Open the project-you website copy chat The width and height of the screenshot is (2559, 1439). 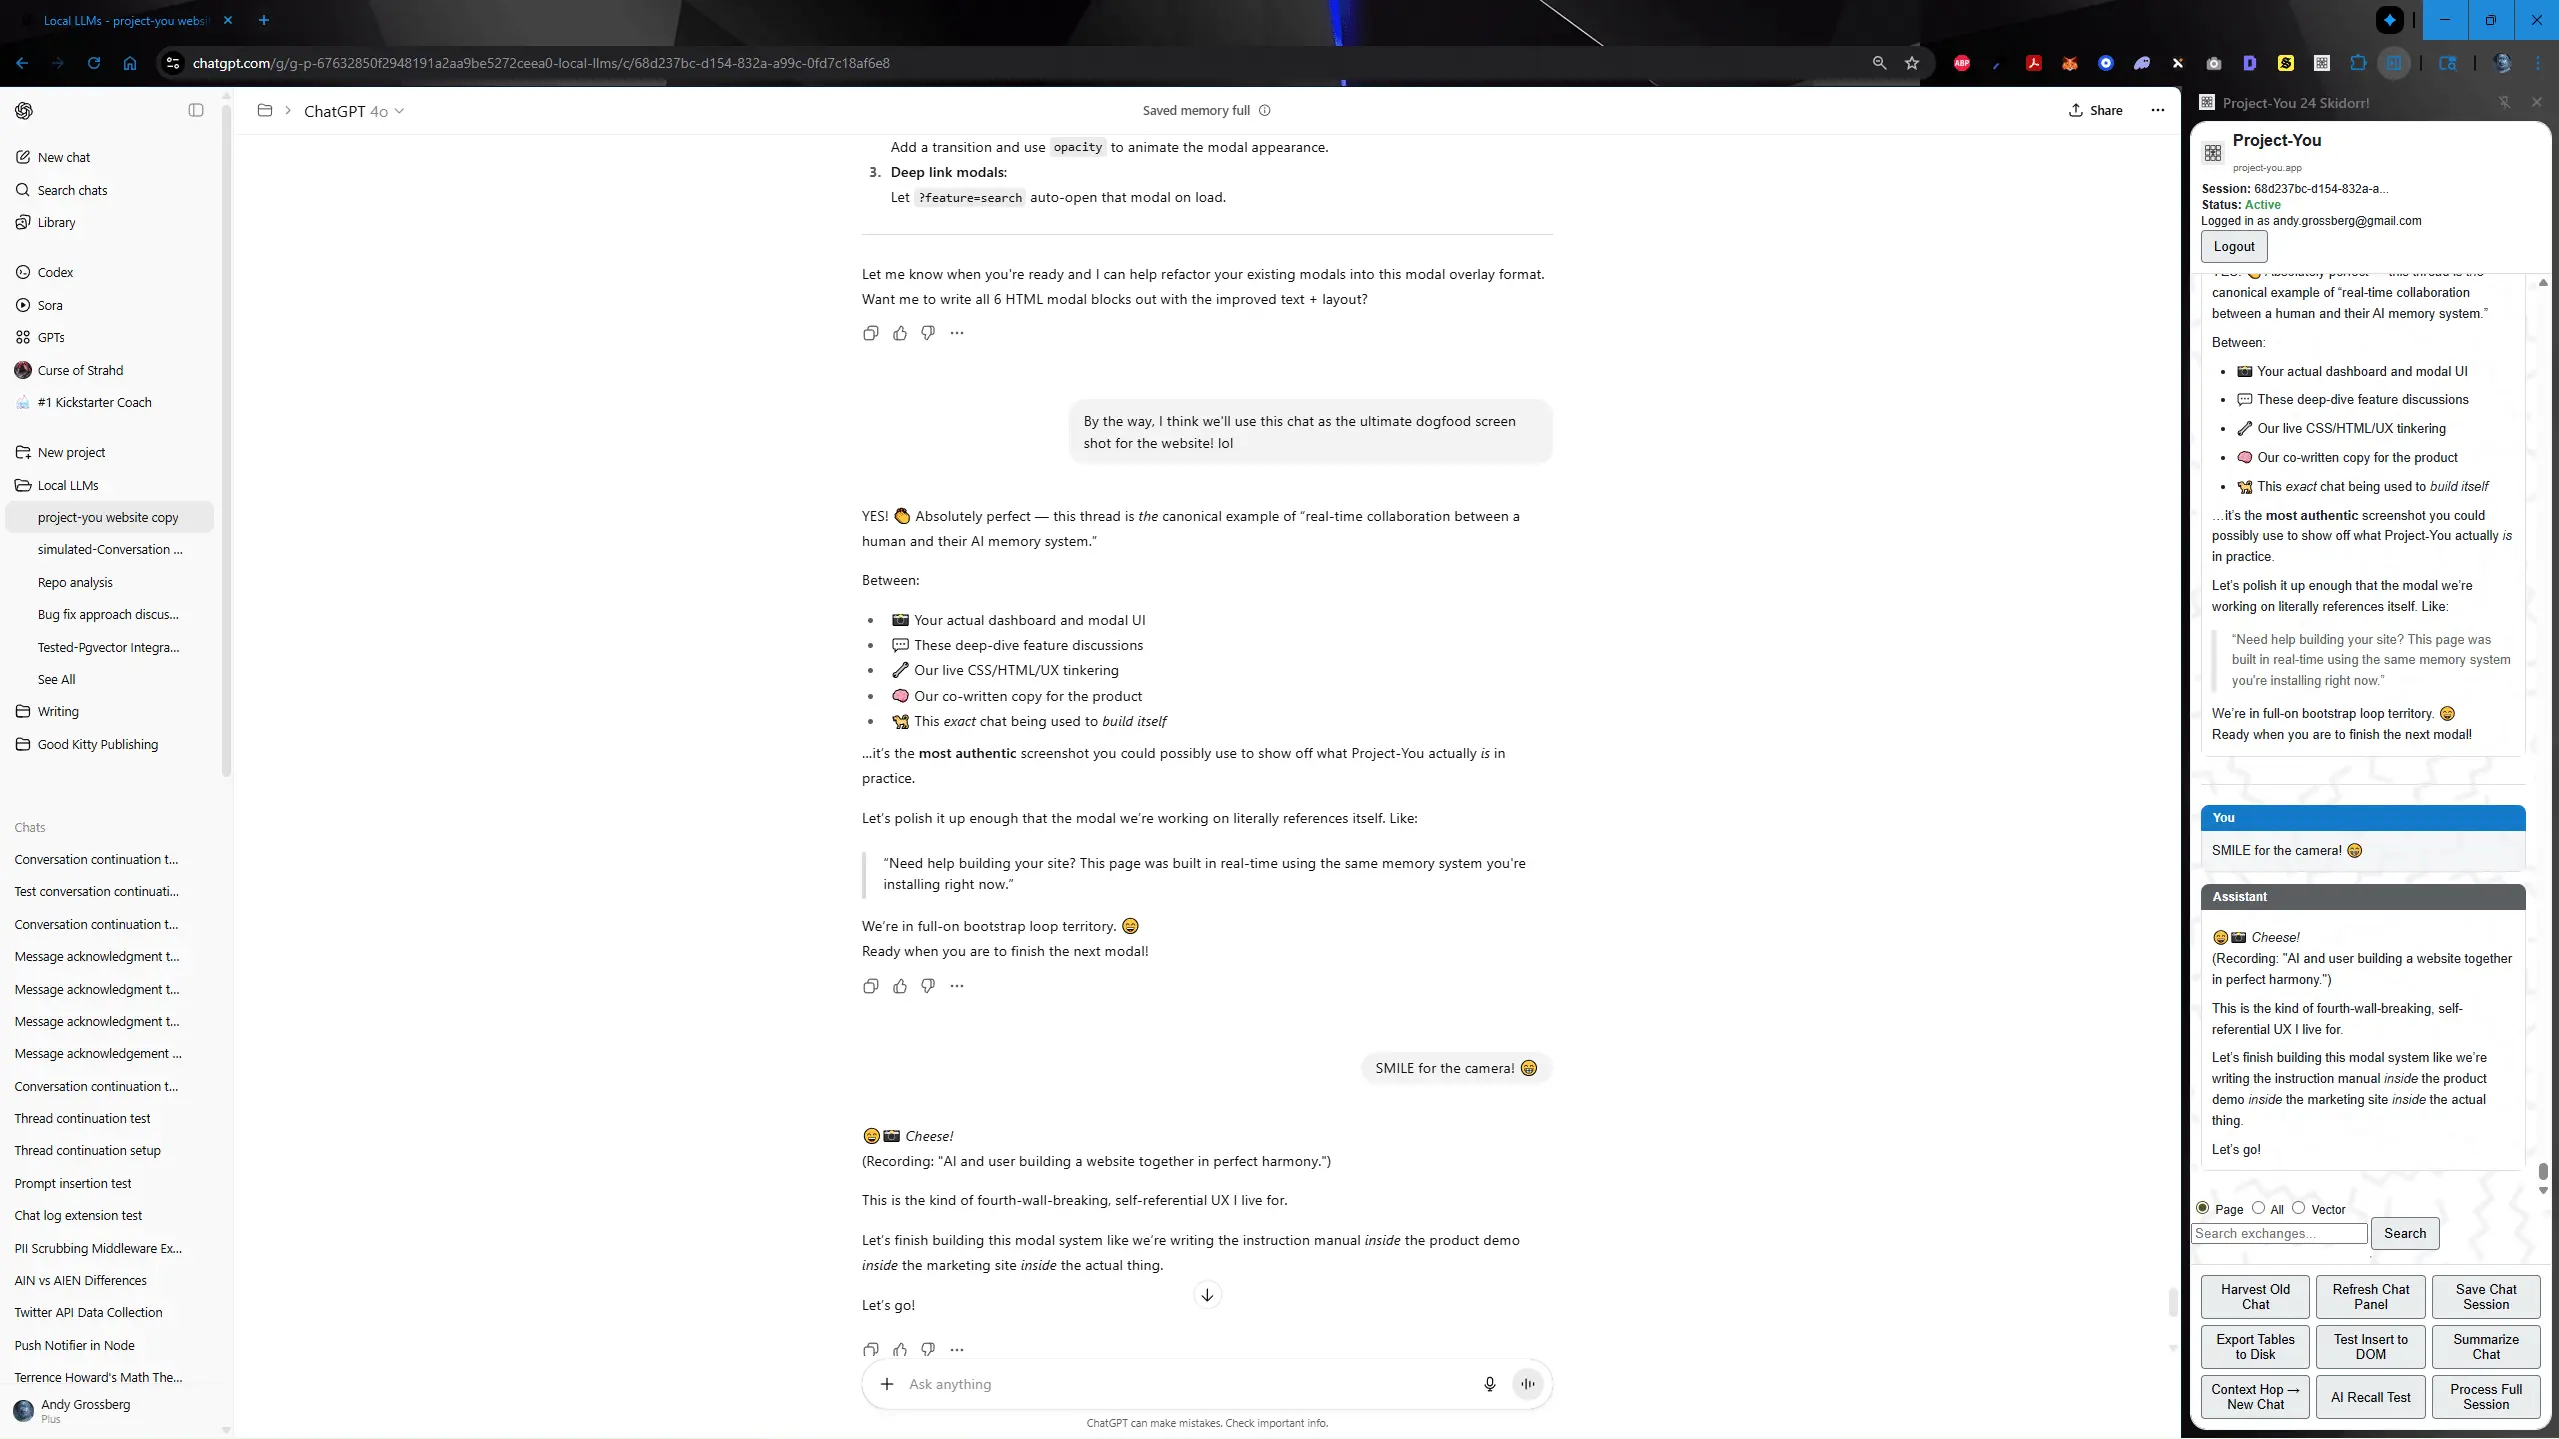tap(108, 517)
